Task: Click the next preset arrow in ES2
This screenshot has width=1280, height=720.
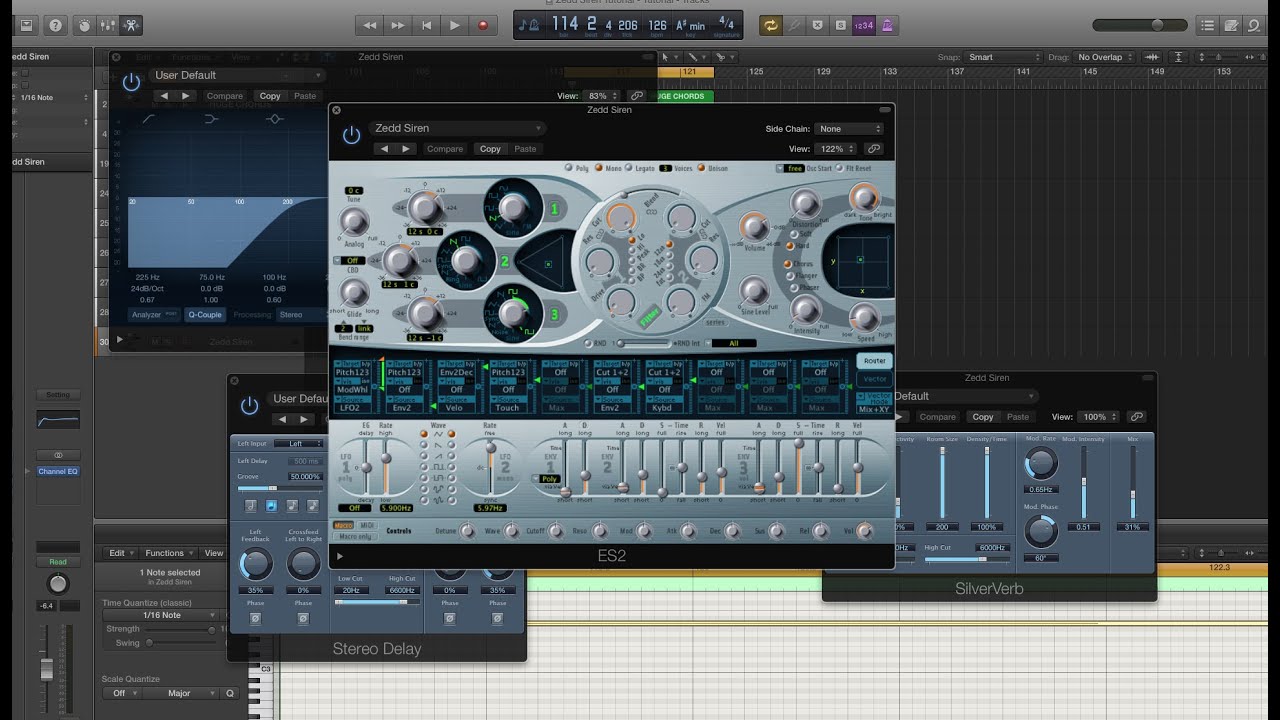Action: pyautogui.click(x=406, y=149)
